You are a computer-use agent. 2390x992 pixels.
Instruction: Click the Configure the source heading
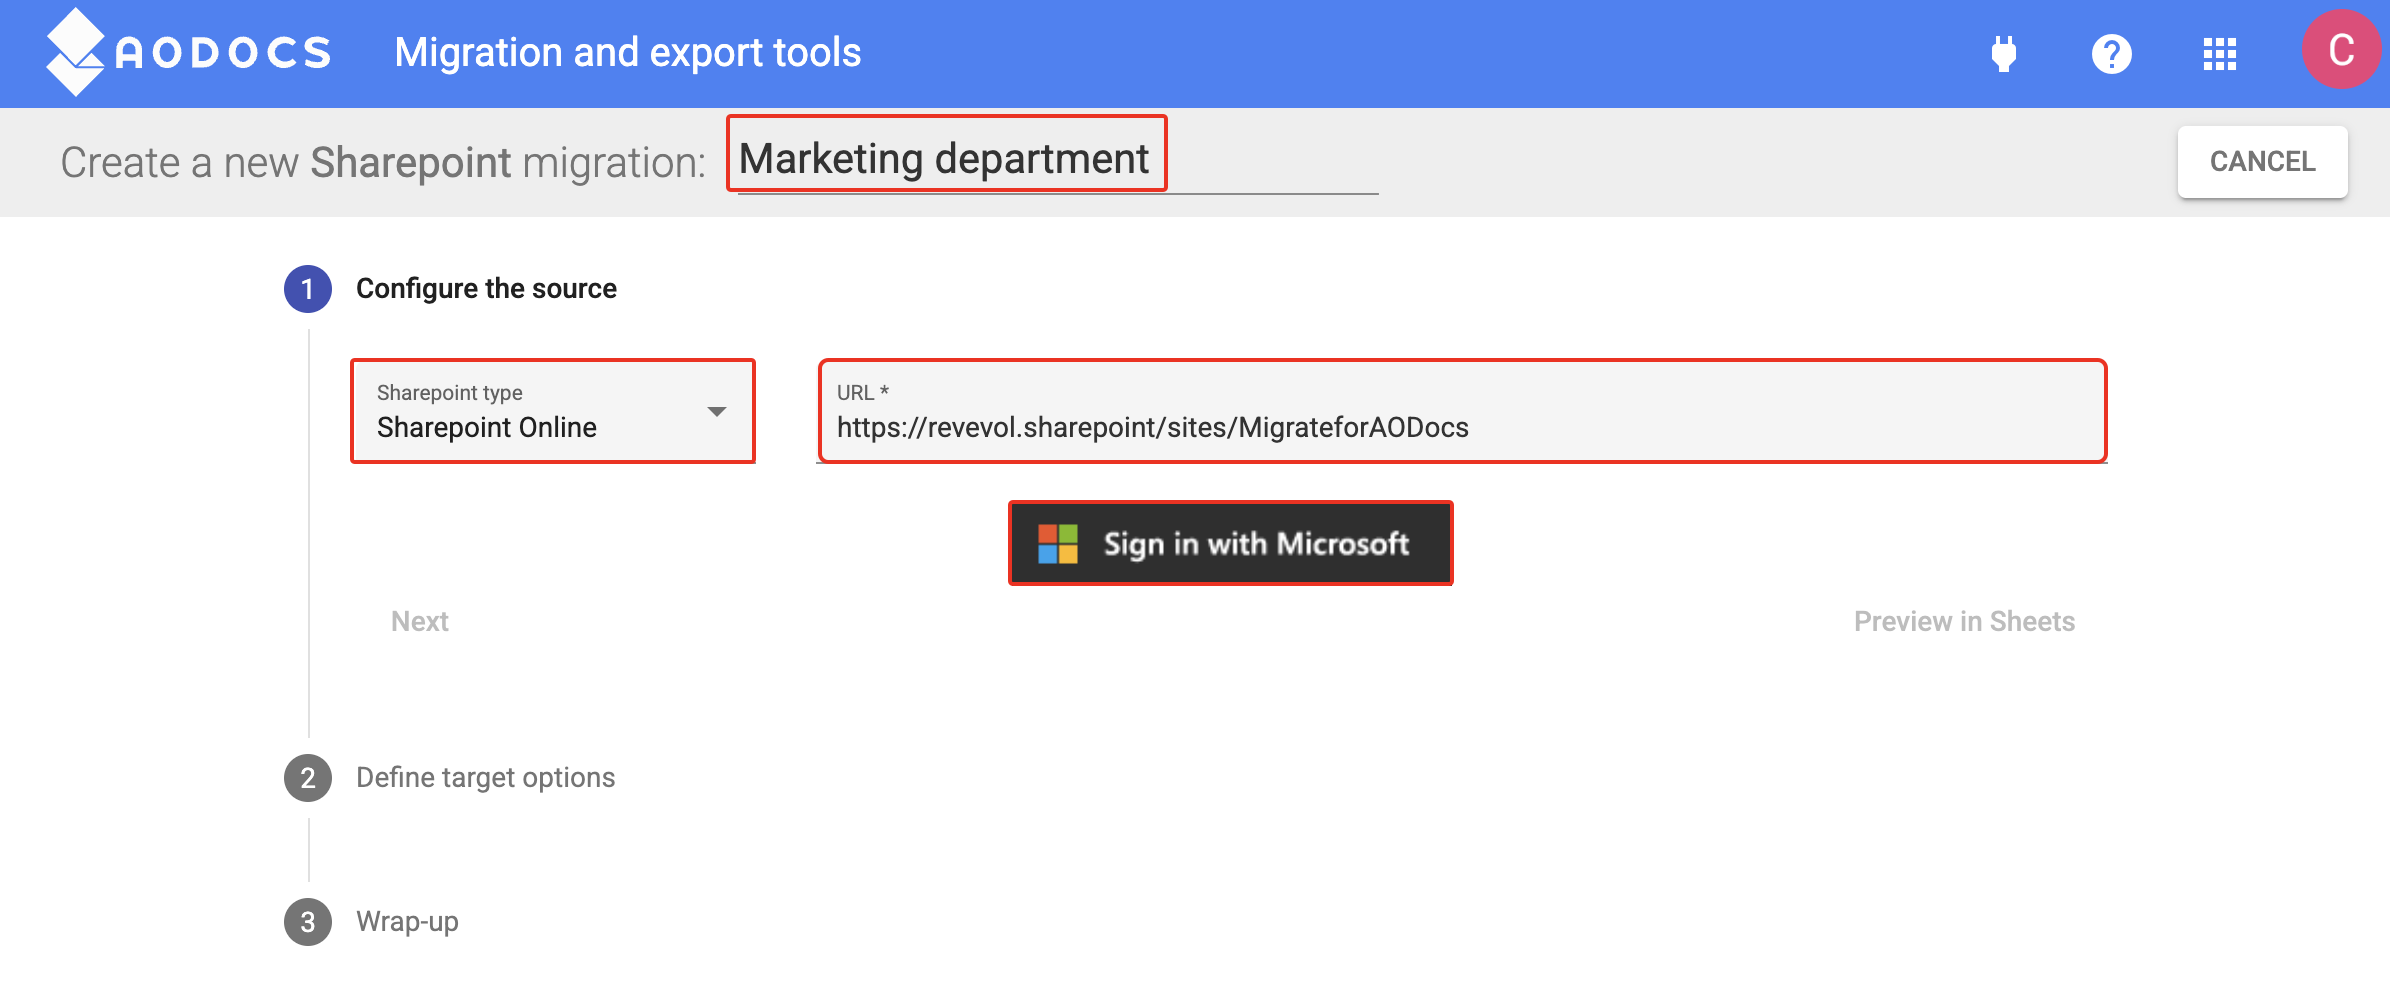pos(486,289)
